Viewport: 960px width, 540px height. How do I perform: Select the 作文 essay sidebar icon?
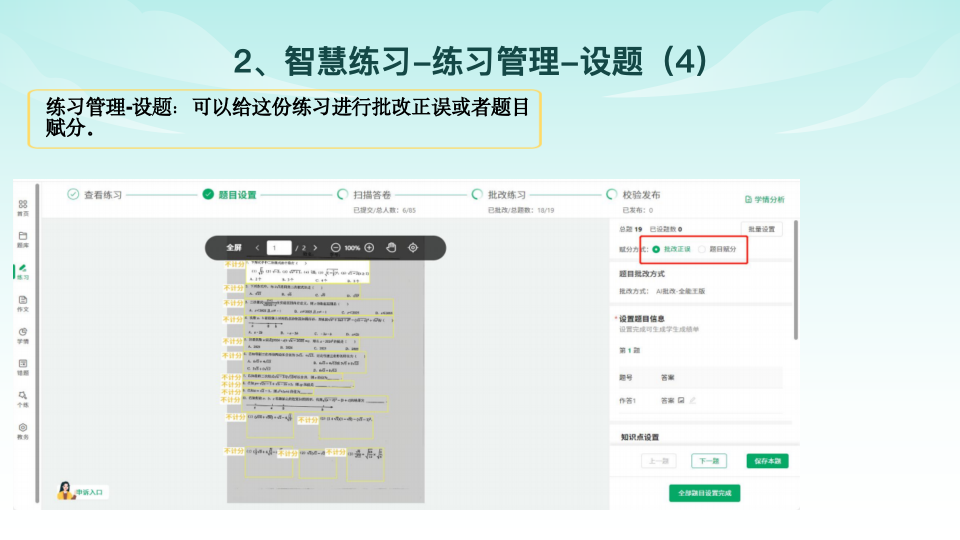(x=23, y=302)
